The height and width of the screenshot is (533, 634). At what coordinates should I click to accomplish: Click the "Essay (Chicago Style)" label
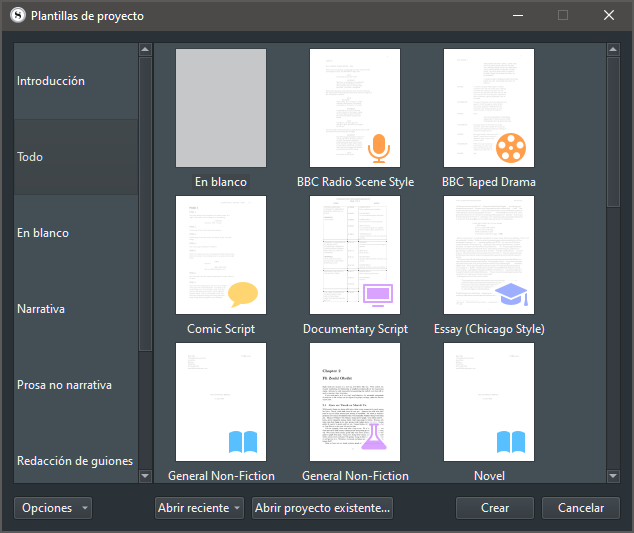click(489, 329)
